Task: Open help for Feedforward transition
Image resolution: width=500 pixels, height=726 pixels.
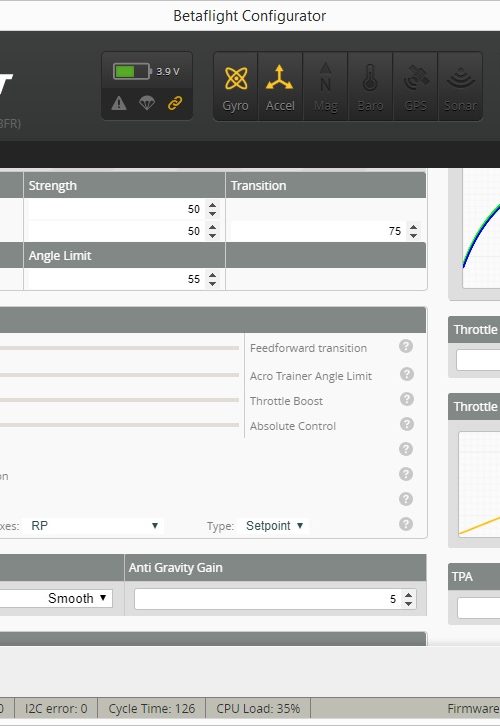Action: point(406,346)
